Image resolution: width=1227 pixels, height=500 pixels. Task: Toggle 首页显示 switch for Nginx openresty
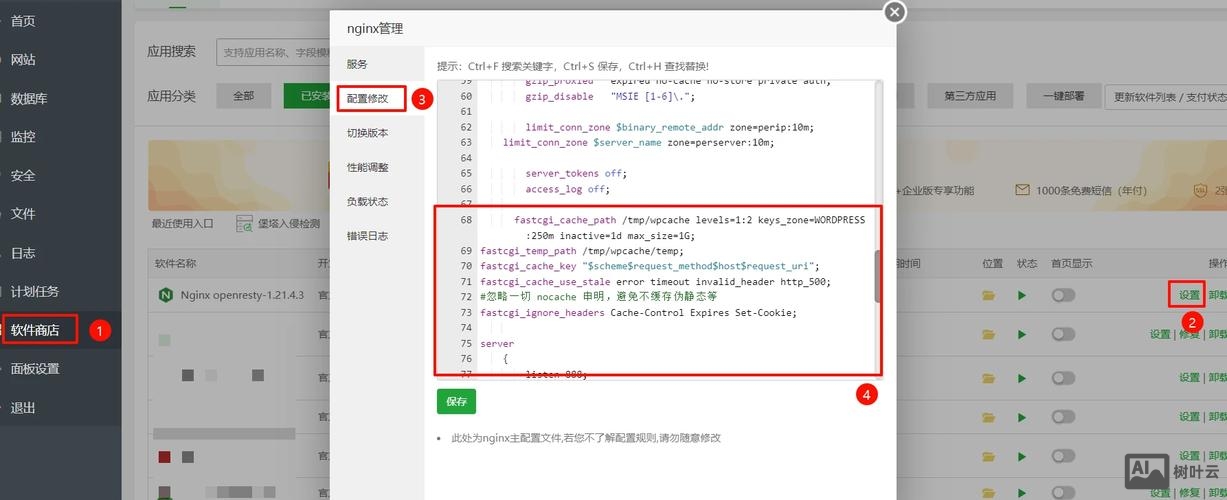pos(1063,295)
